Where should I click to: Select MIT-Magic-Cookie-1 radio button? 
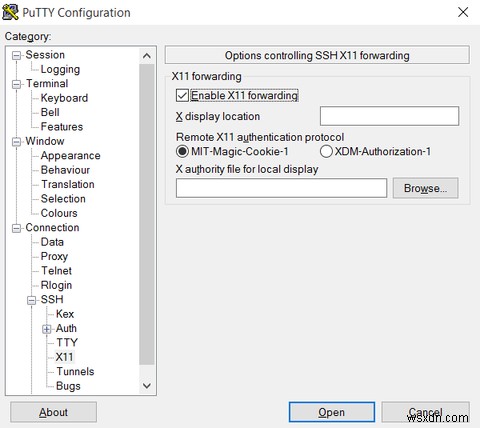pyautogui.click(x=182, y=152)
